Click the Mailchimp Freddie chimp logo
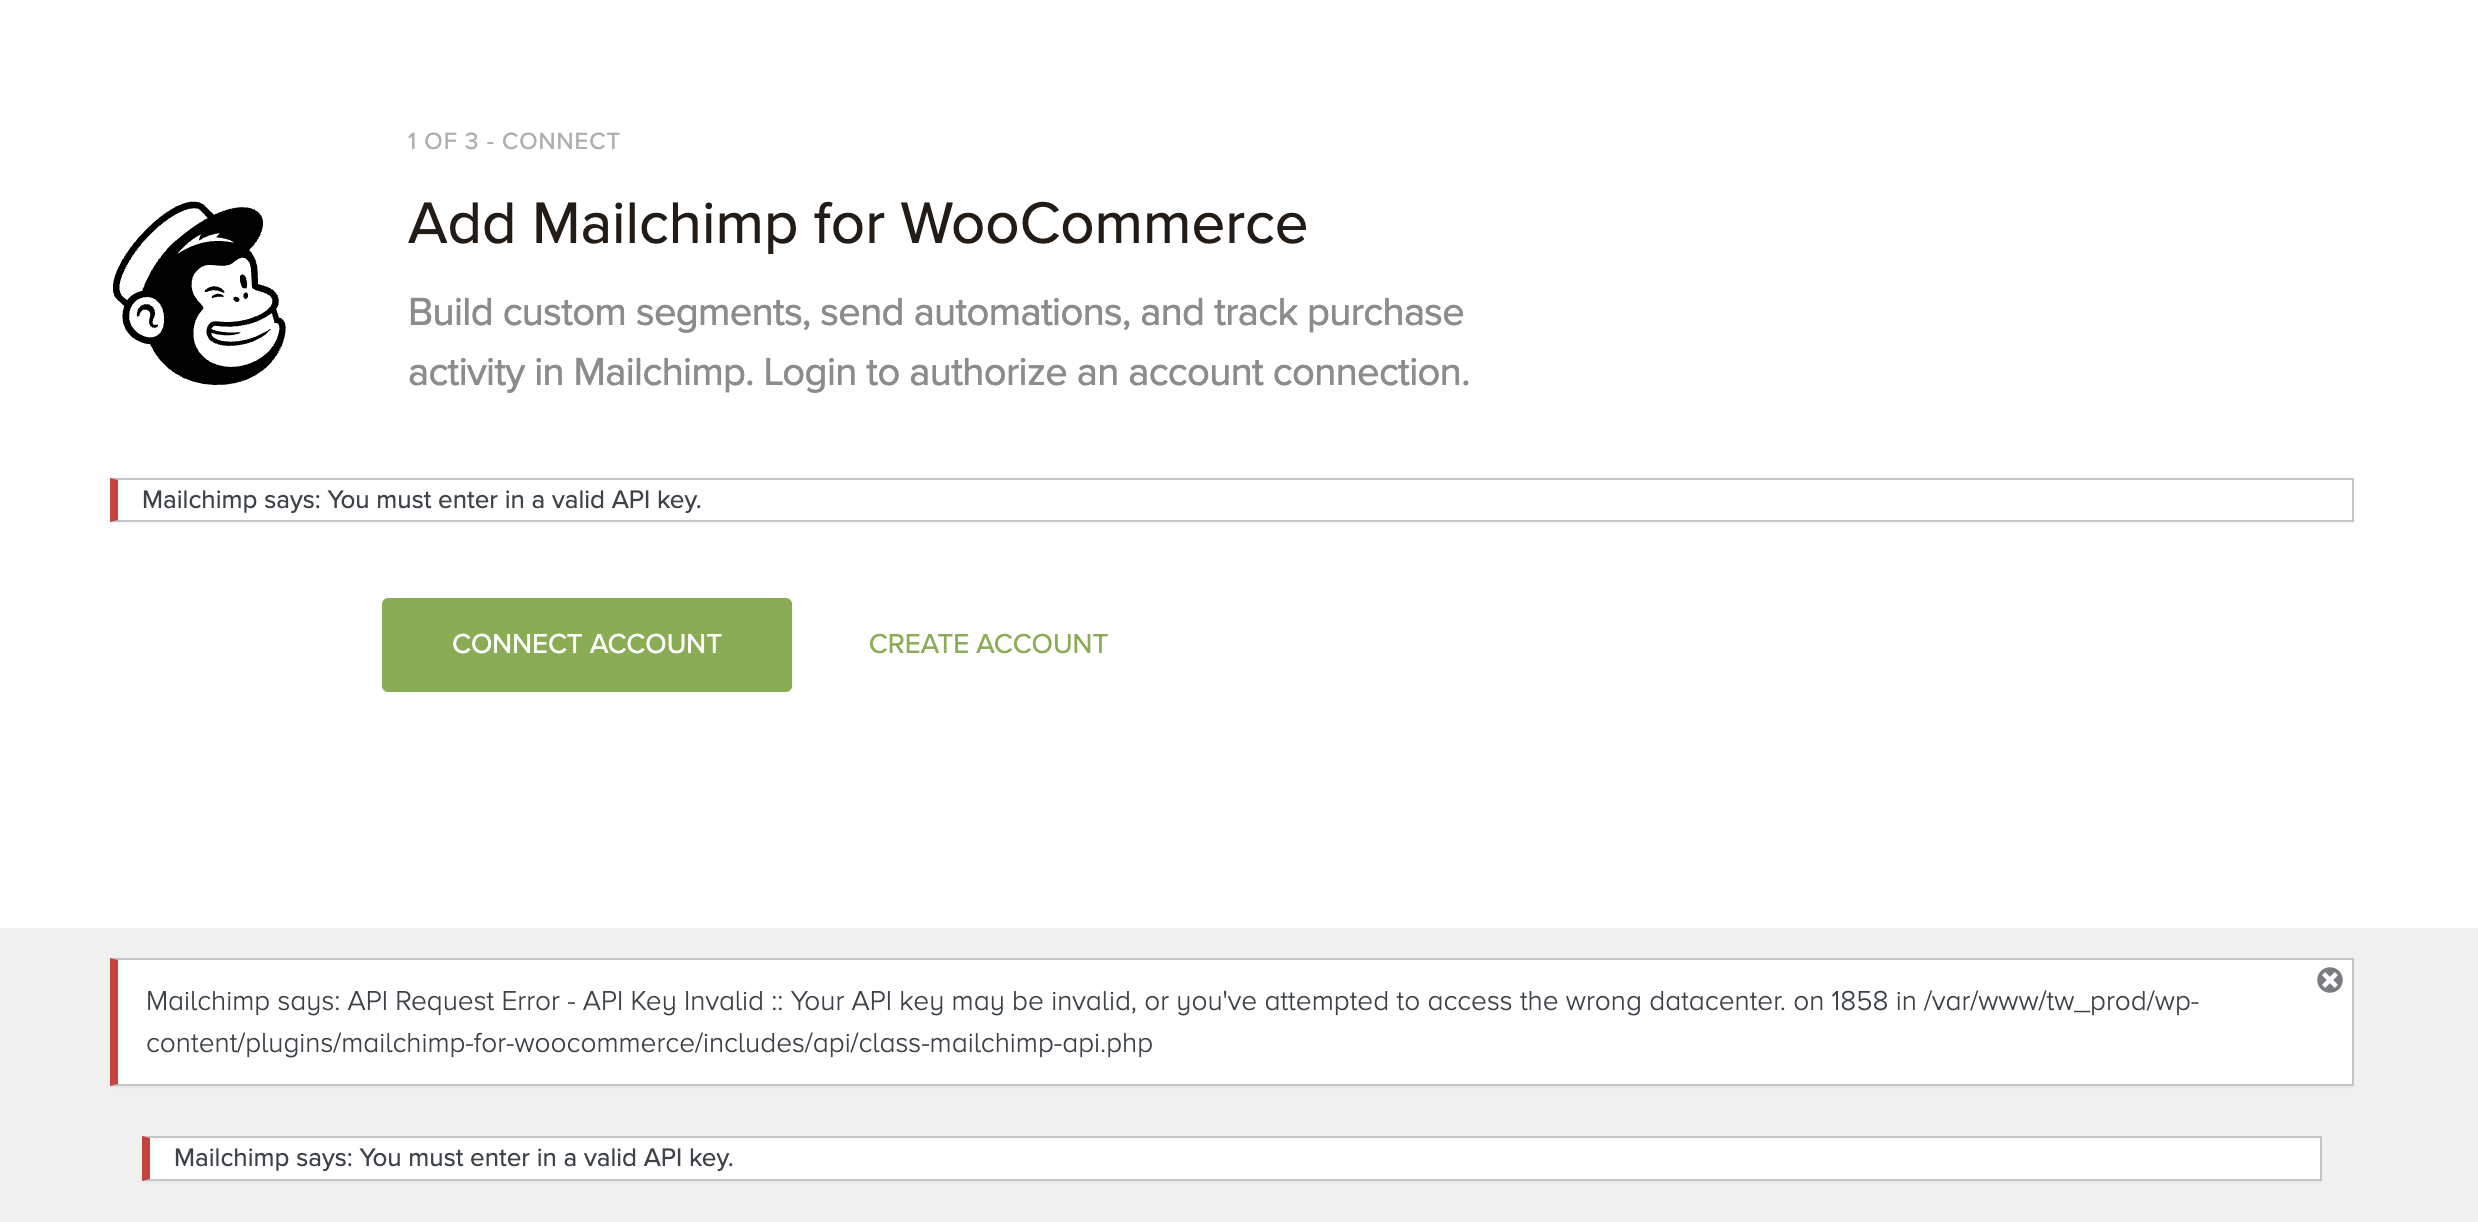The width and height of the screenshot is (2478, 1222). click(199, 293)
